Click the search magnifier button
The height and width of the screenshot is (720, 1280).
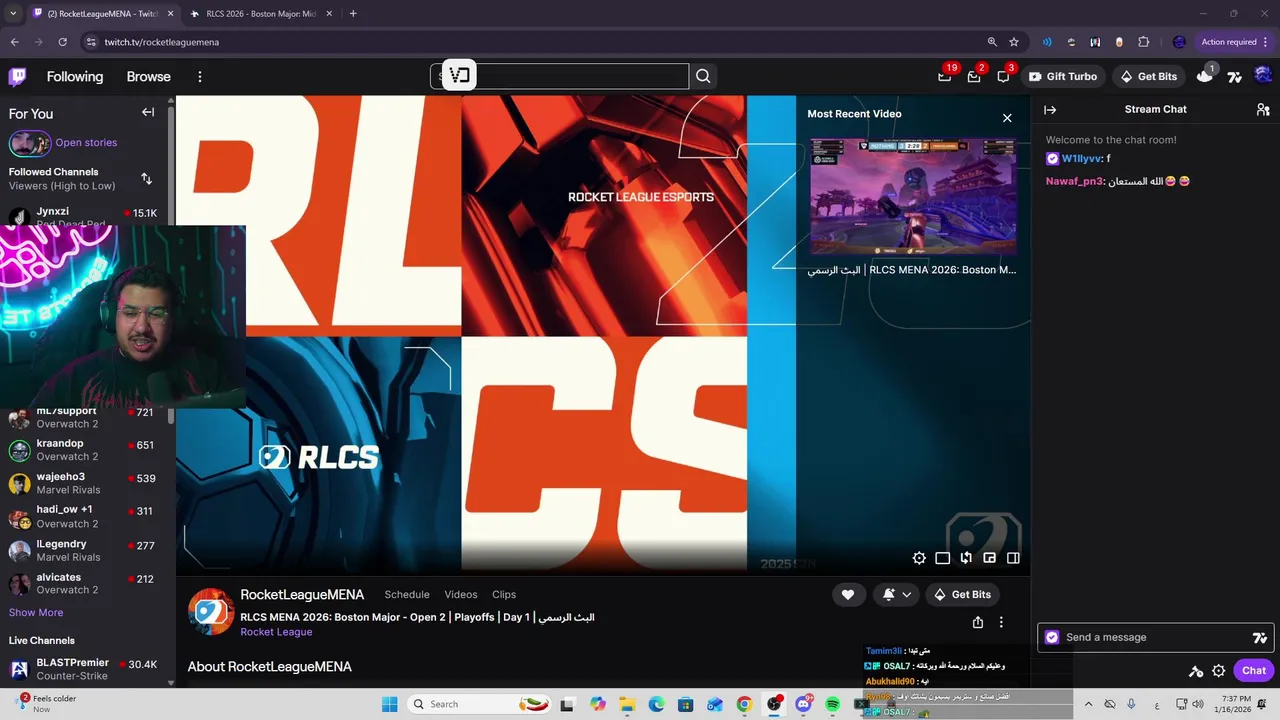703,76
